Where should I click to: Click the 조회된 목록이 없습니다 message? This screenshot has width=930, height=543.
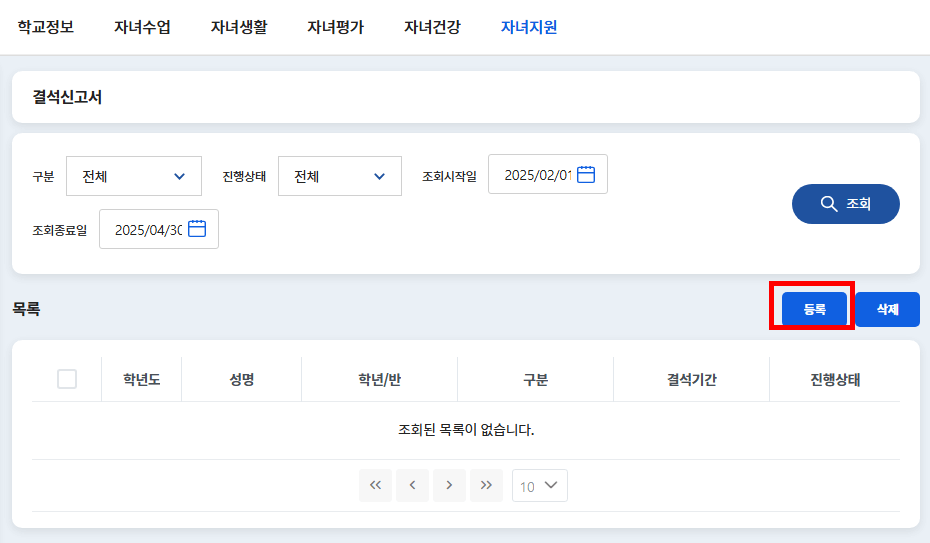466,430
